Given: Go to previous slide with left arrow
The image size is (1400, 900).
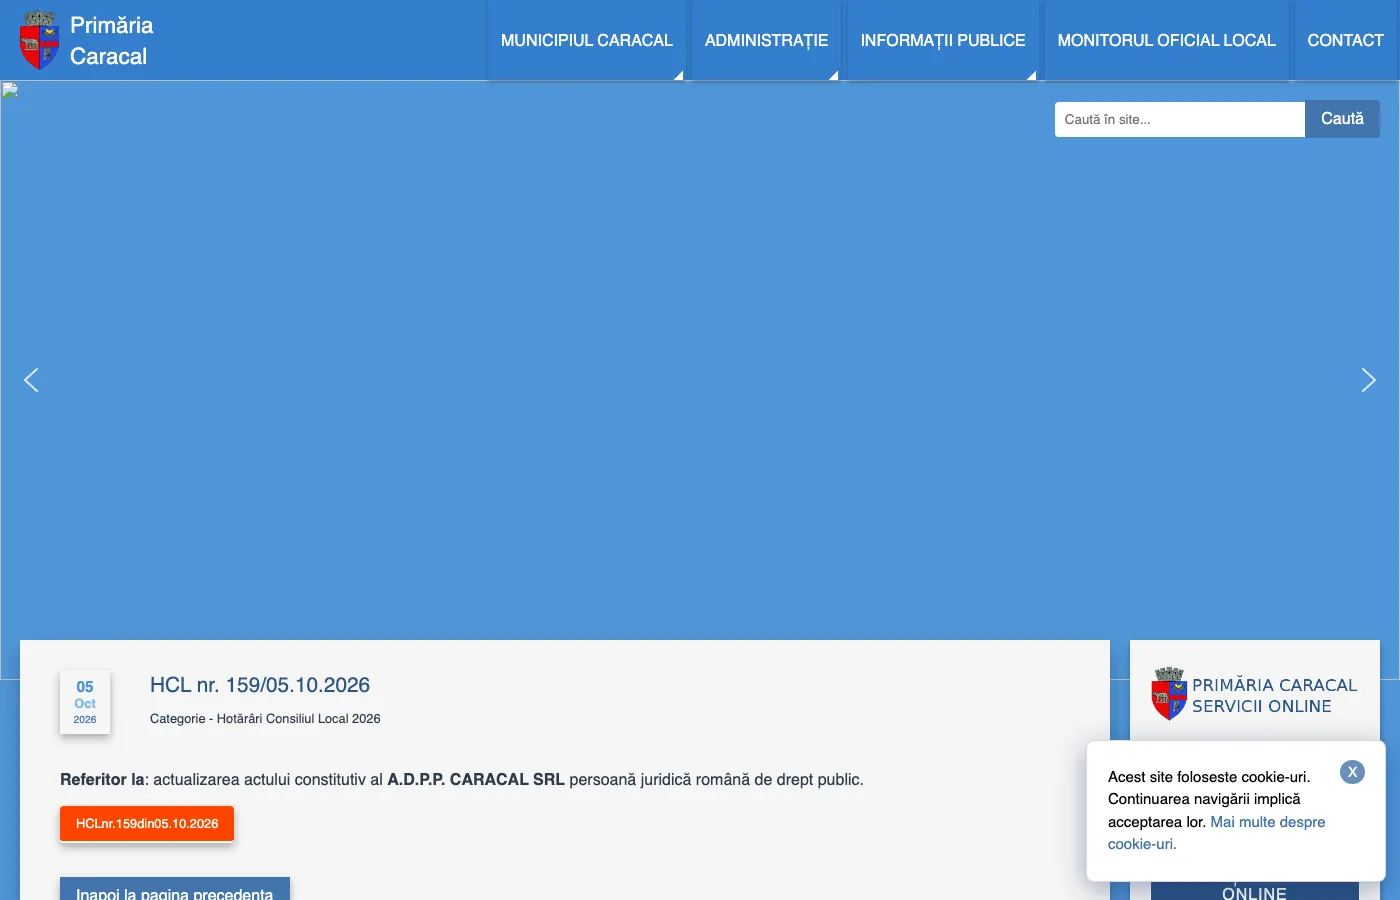Looking at the screenshot, I should coord(31,380).
